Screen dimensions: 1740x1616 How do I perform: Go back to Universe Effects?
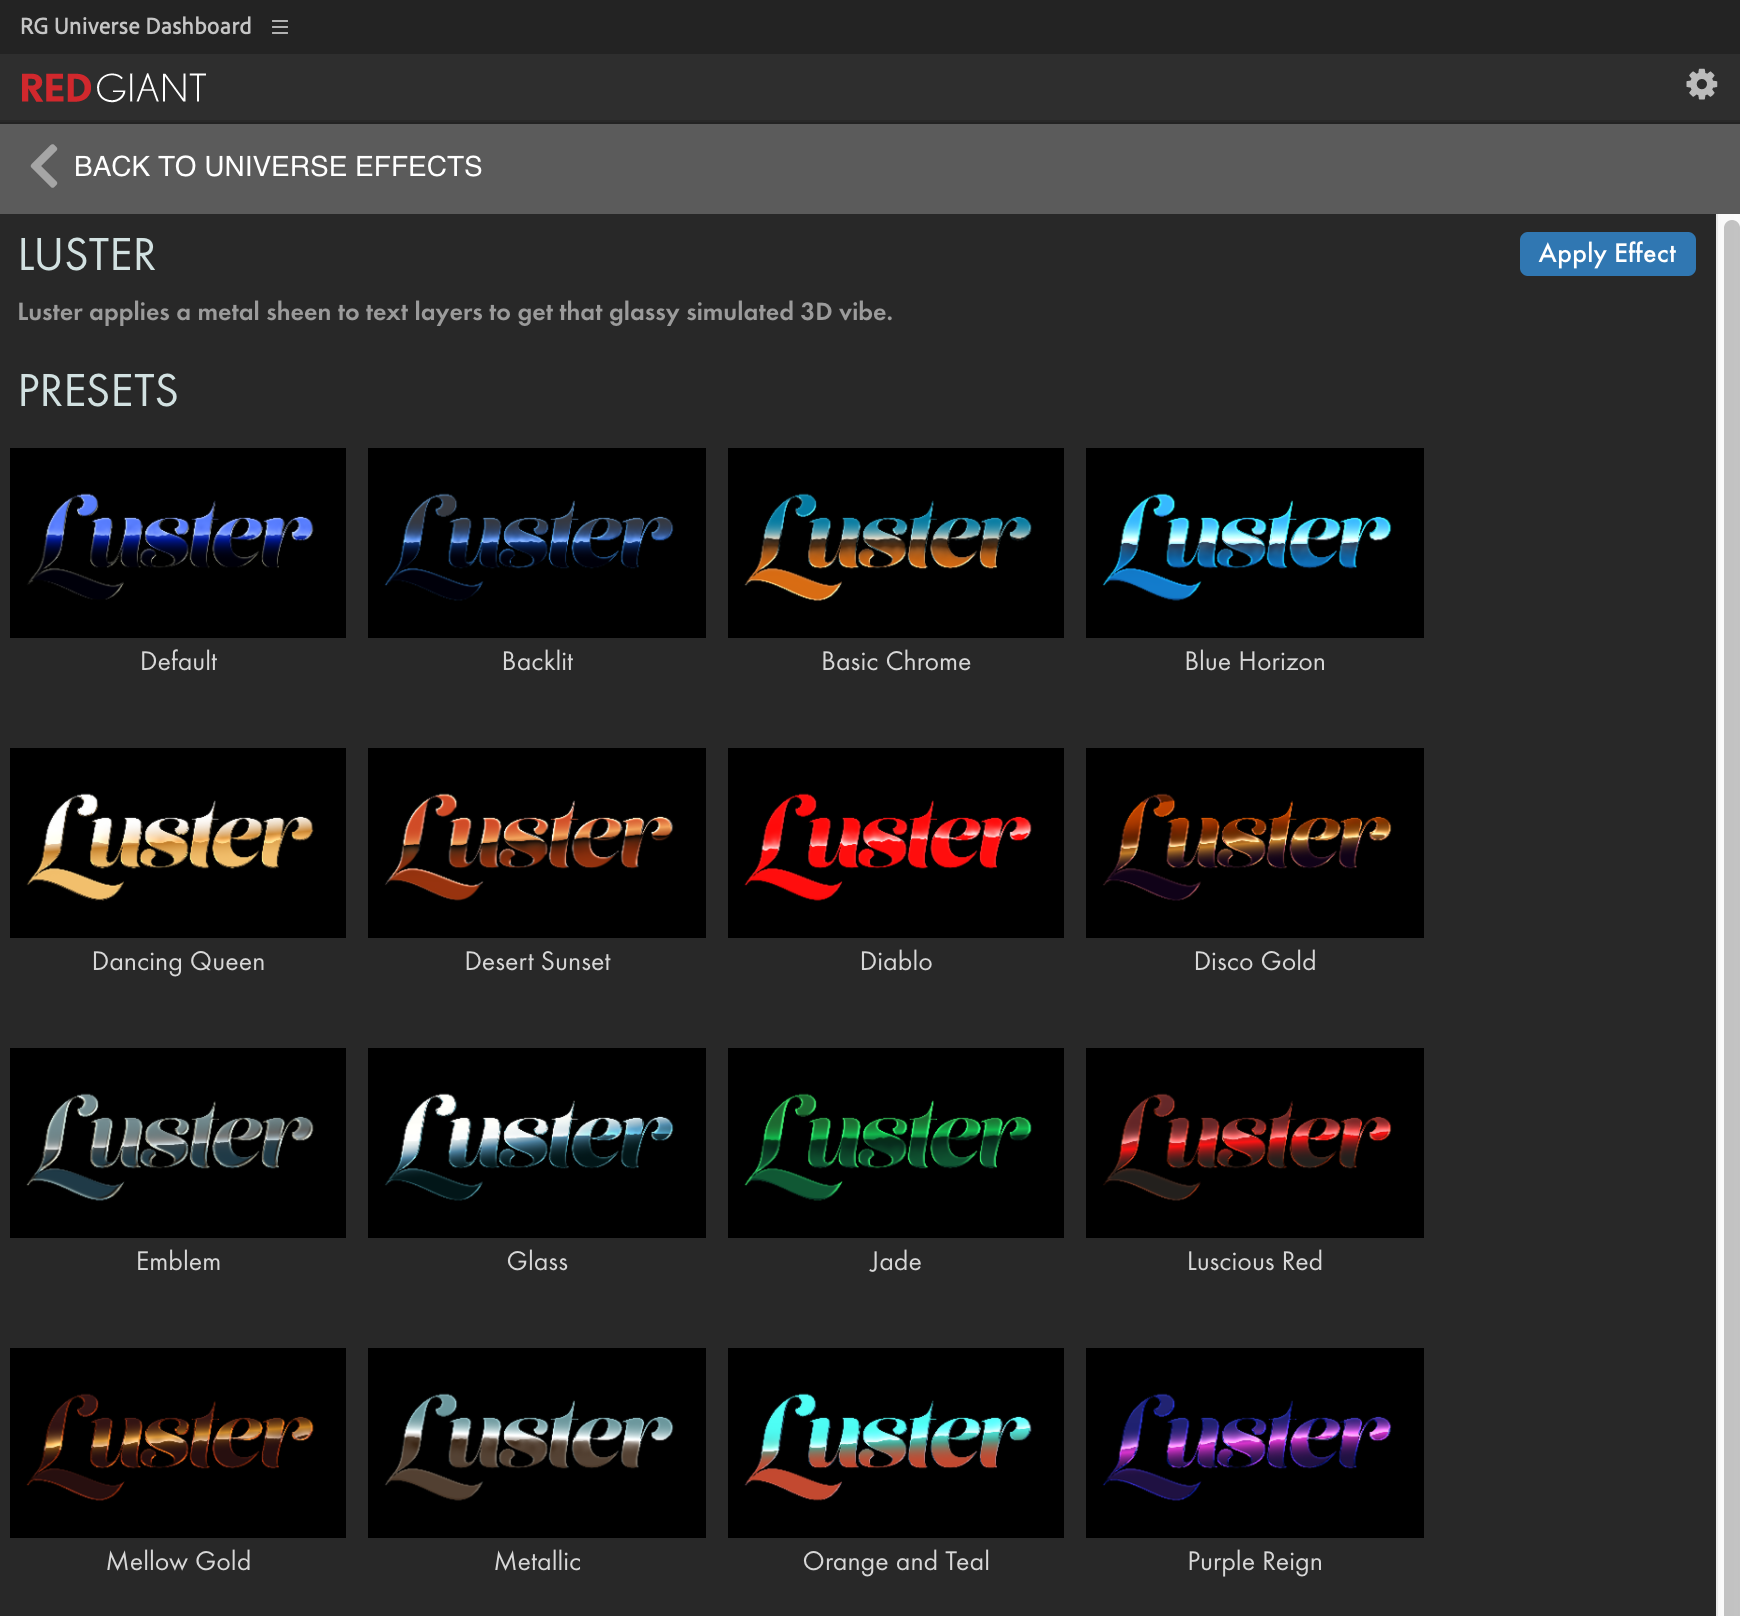[278, 166]
